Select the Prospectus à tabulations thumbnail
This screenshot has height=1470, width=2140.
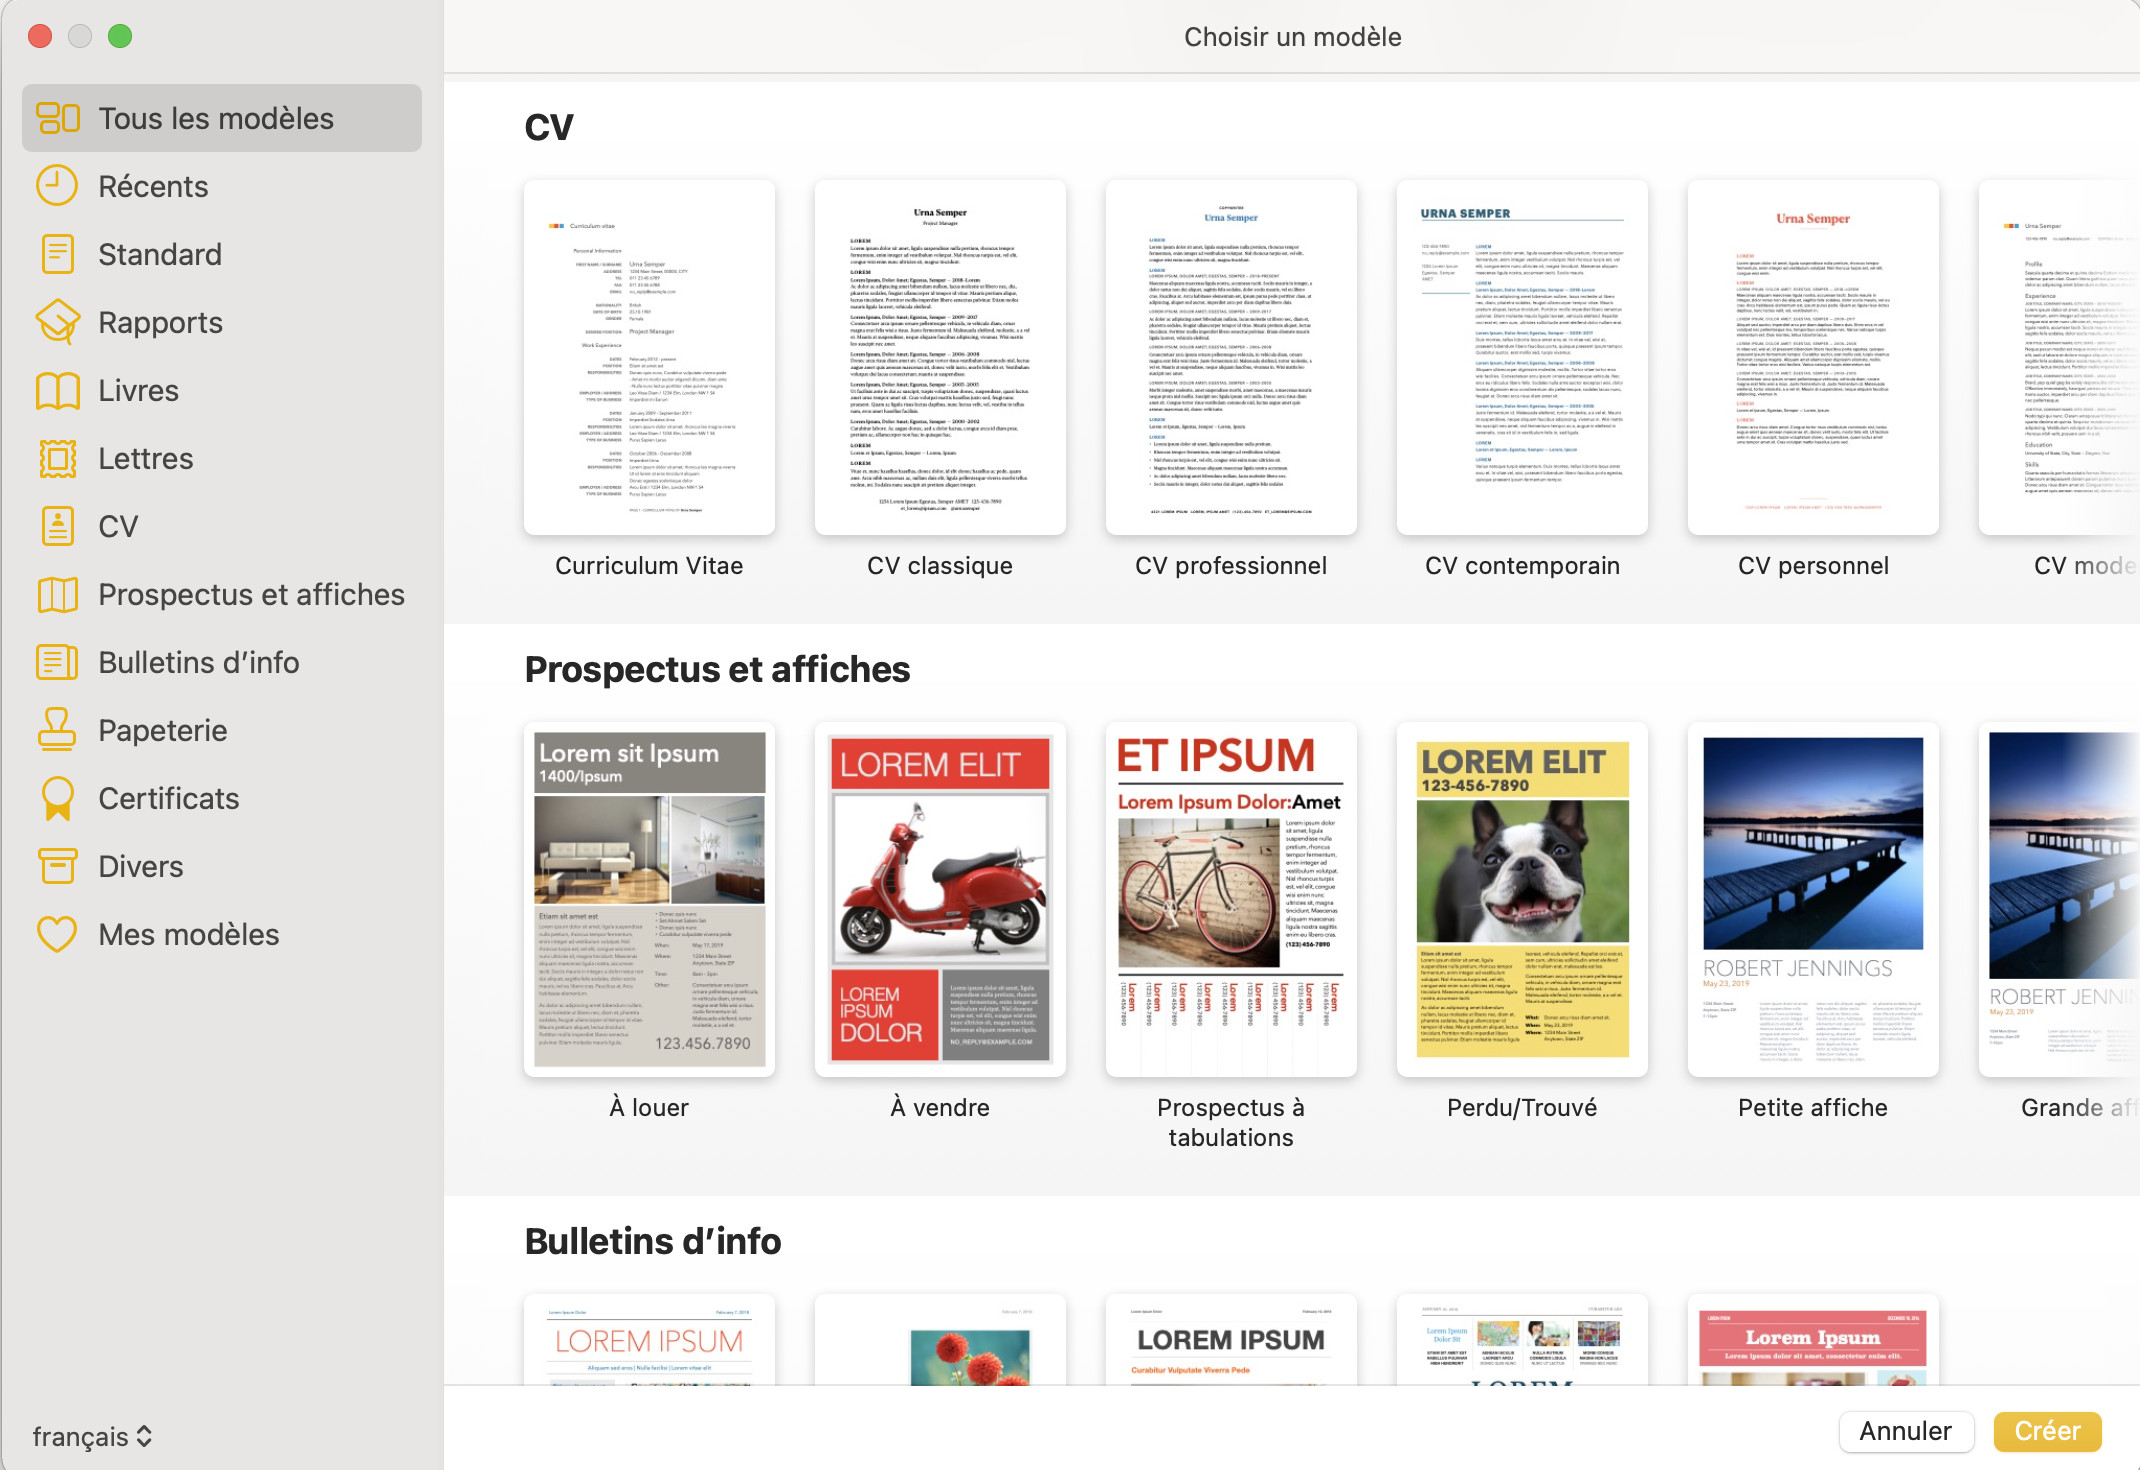coord(1231,899)
